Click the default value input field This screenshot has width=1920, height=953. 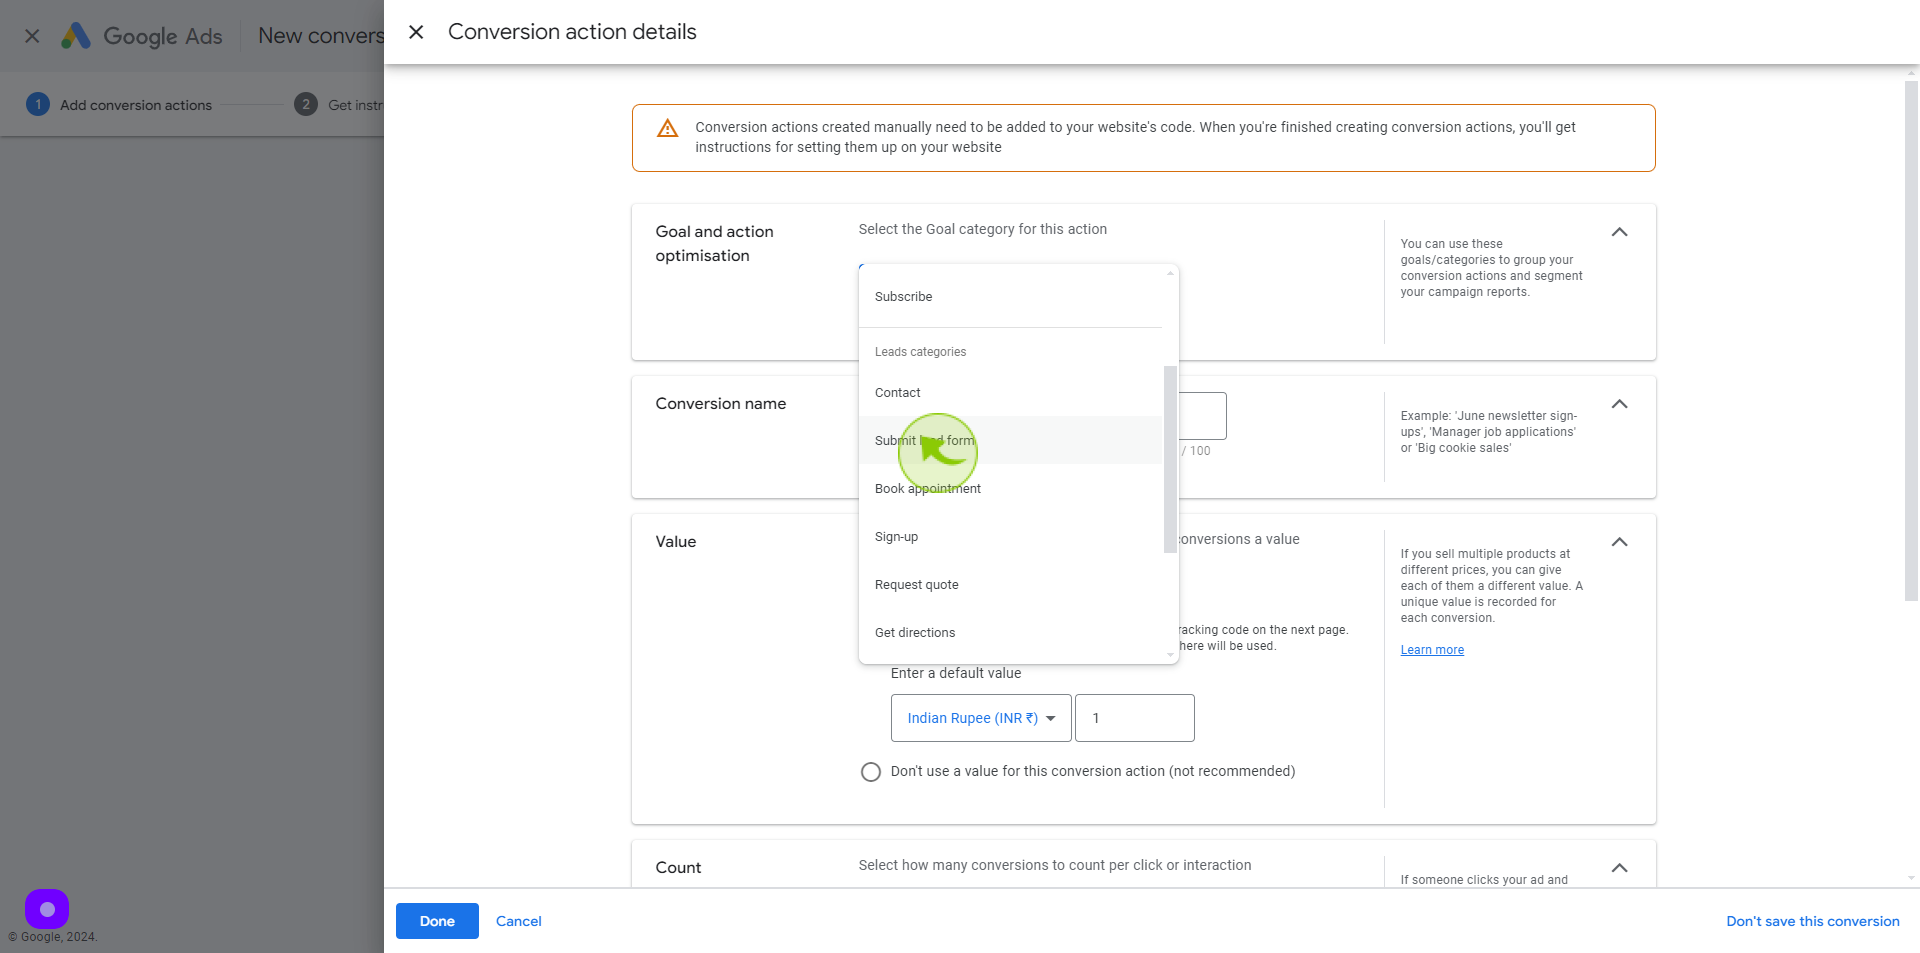coord(1135,718)
